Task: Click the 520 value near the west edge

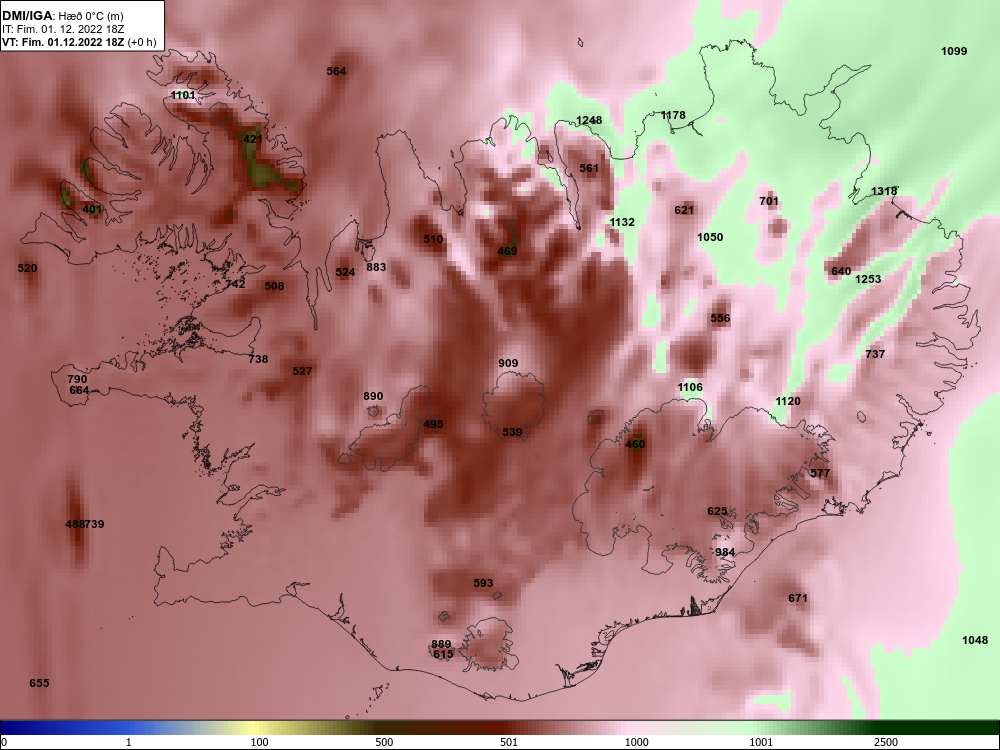Action: pos(27,268)
